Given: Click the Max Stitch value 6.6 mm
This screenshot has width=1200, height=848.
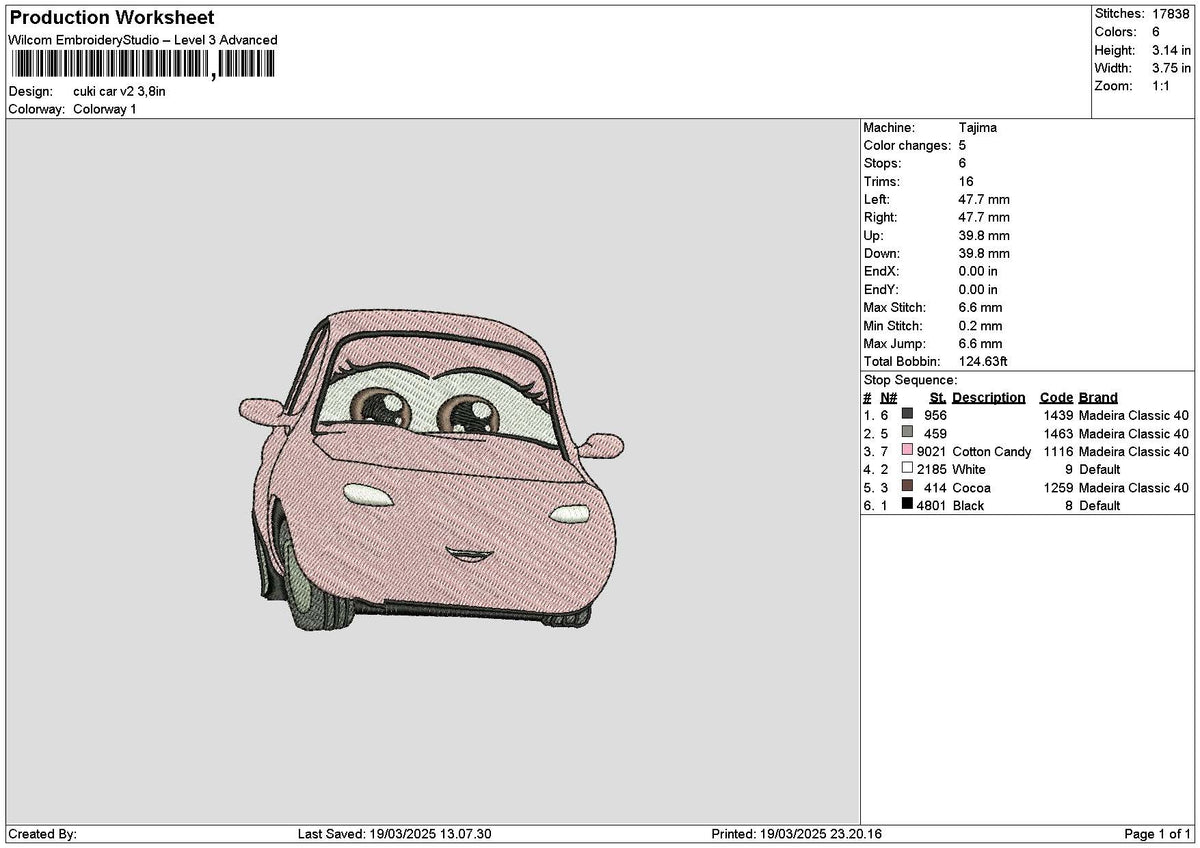Looking at the screenshot, I should coord(980,307).
